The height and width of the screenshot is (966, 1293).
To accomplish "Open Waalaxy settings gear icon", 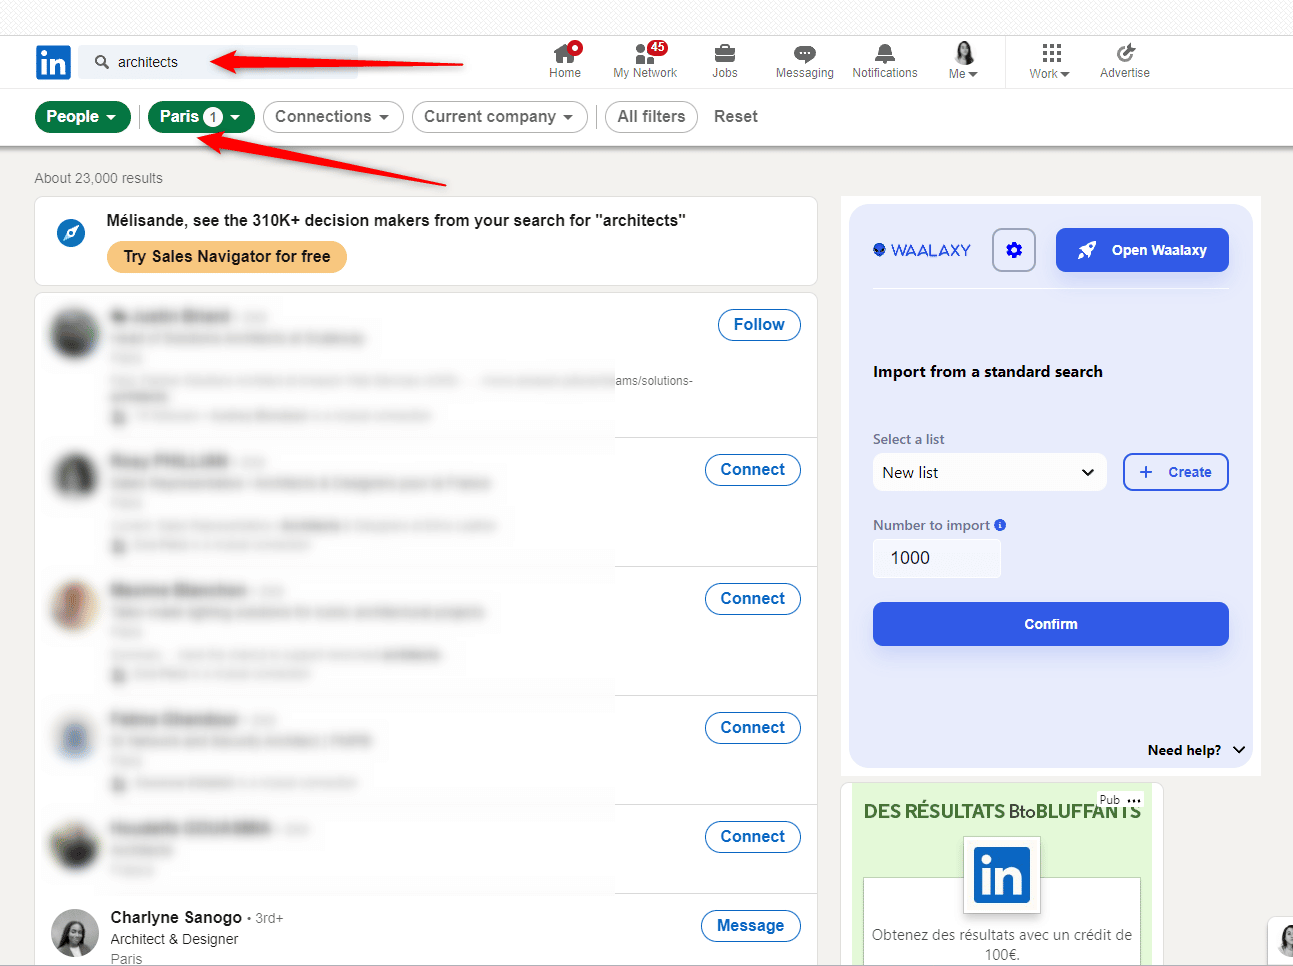I will (x=1014, y=250).
